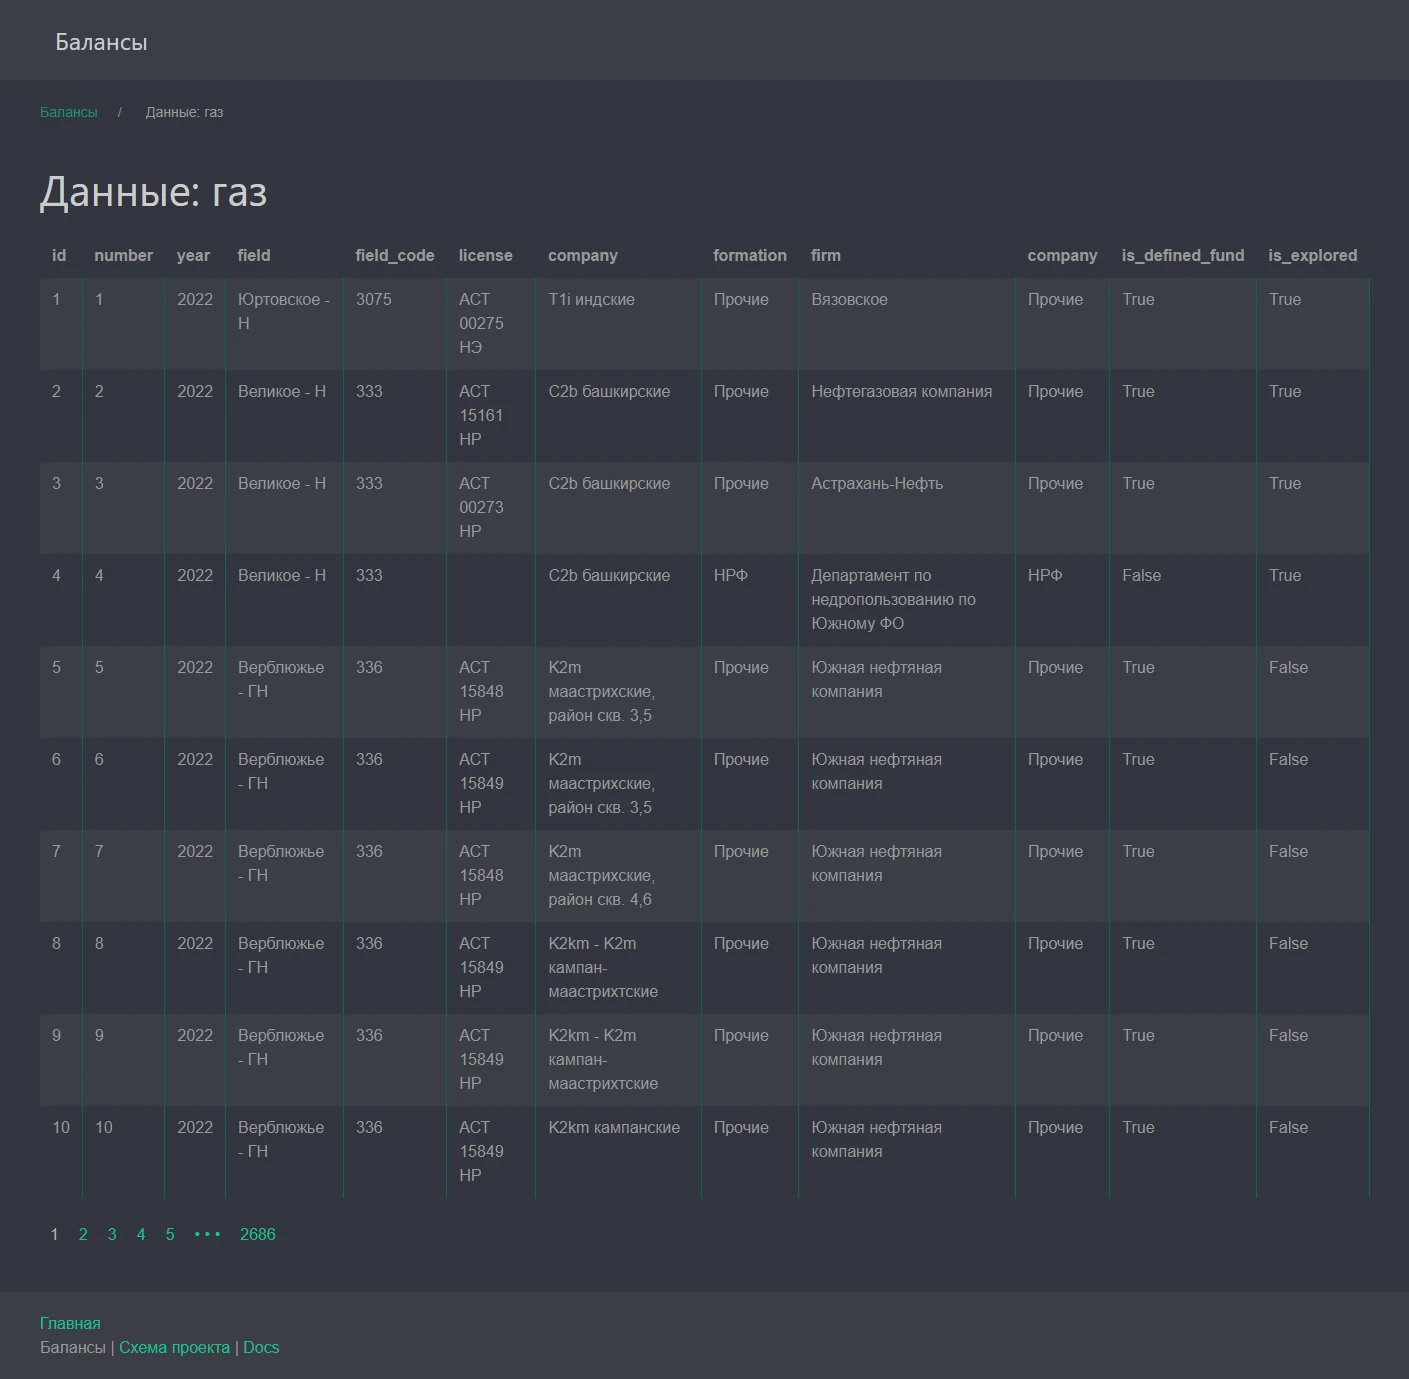Select the Юртовское - Н field cell
The width and height of the screenshot is (1409, 1379).
tap(283, 311)
